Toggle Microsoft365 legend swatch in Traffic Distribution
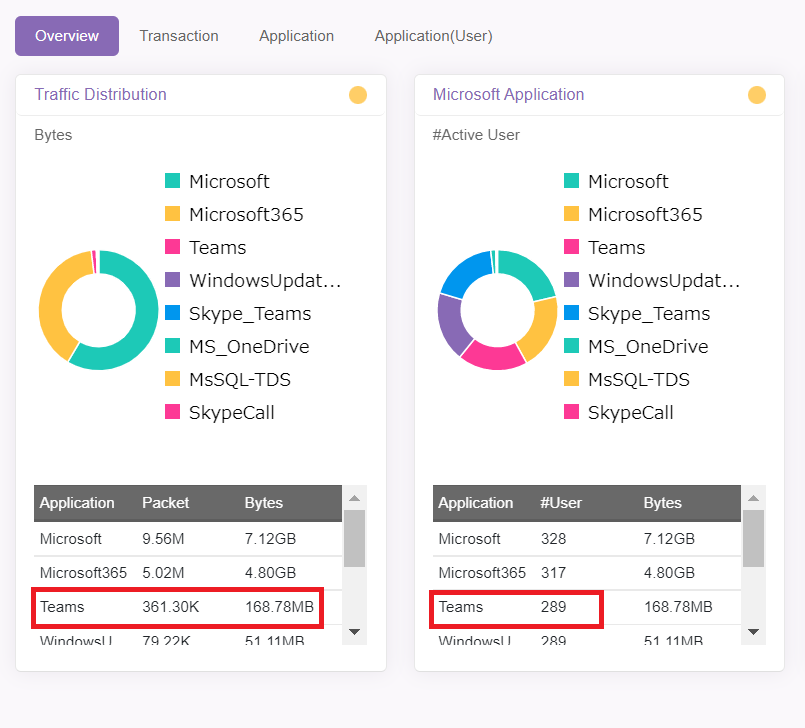This screenshot has height=728, width=805. pos(172,214)
